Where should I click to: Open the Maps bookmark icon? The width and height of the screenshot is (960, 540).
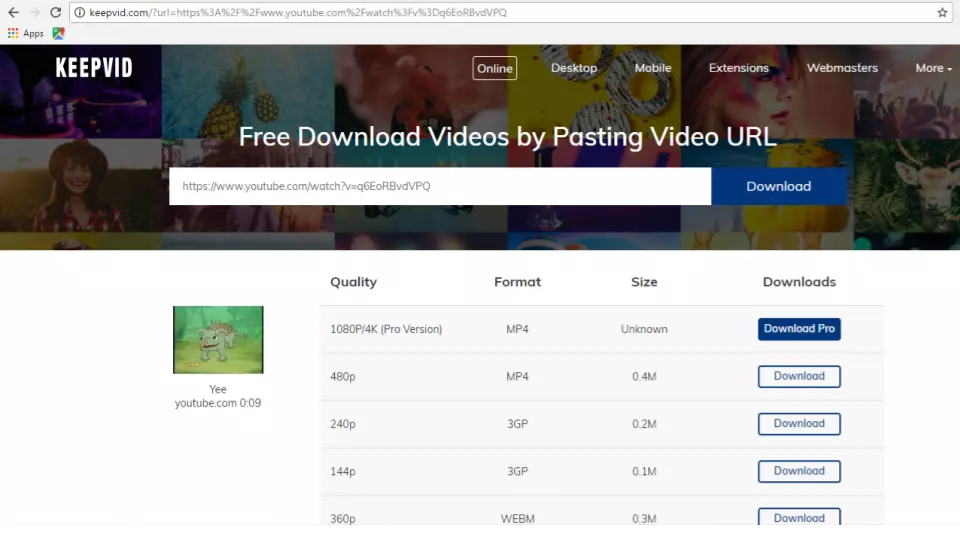point(58,34)
